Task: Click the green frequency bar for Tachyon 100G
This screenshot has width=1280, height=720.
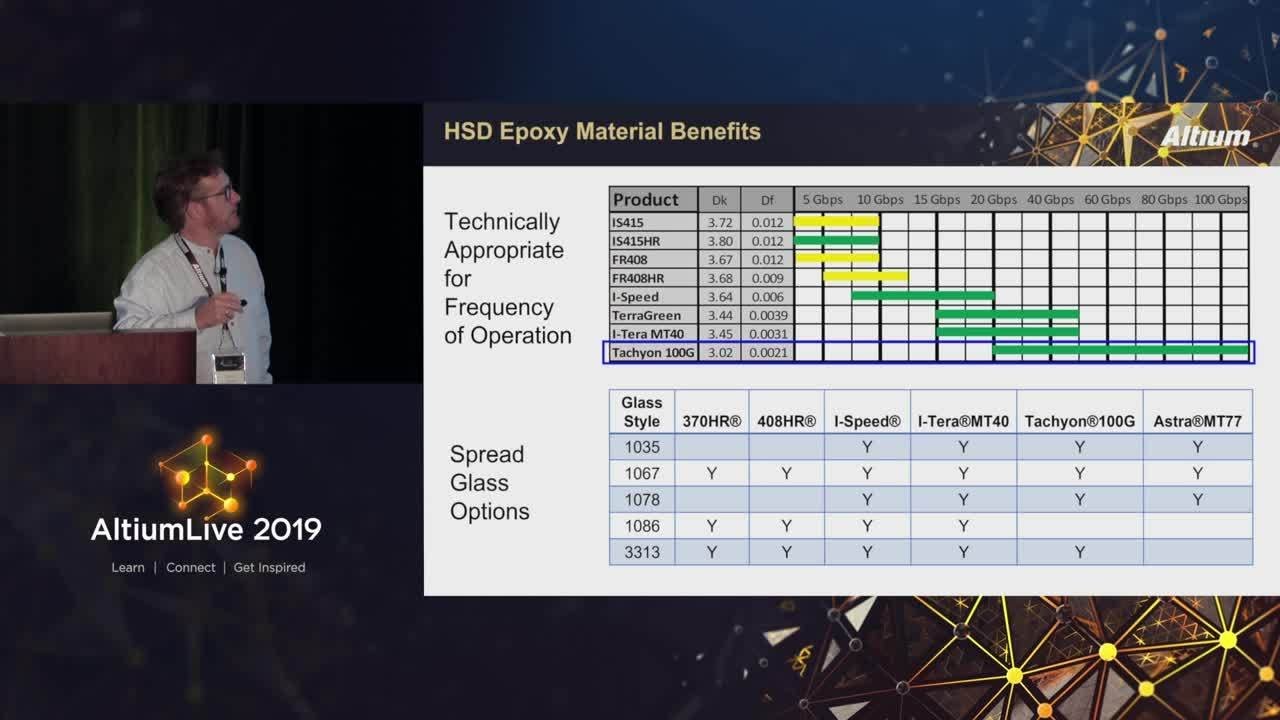Action: tap(1121, 350)
